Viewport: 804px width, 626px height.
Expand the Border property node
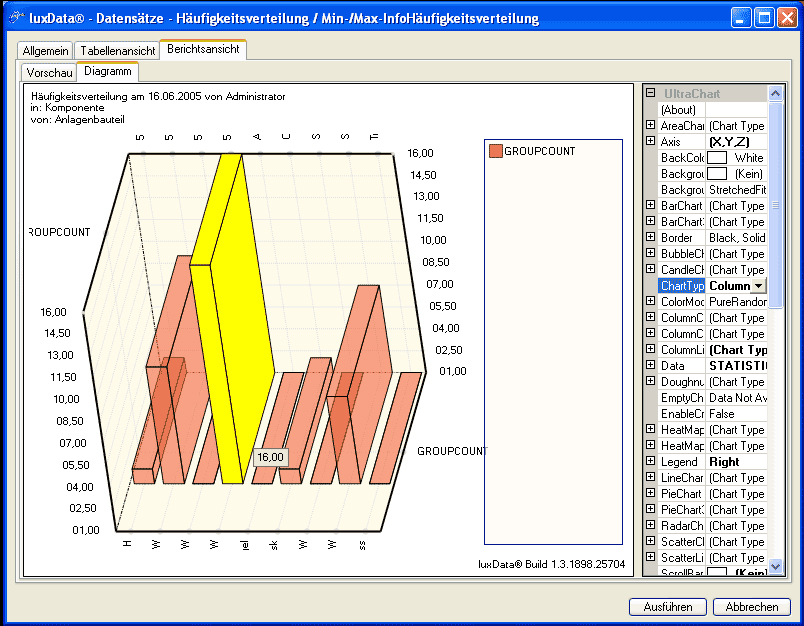click(x=651, y=238)
